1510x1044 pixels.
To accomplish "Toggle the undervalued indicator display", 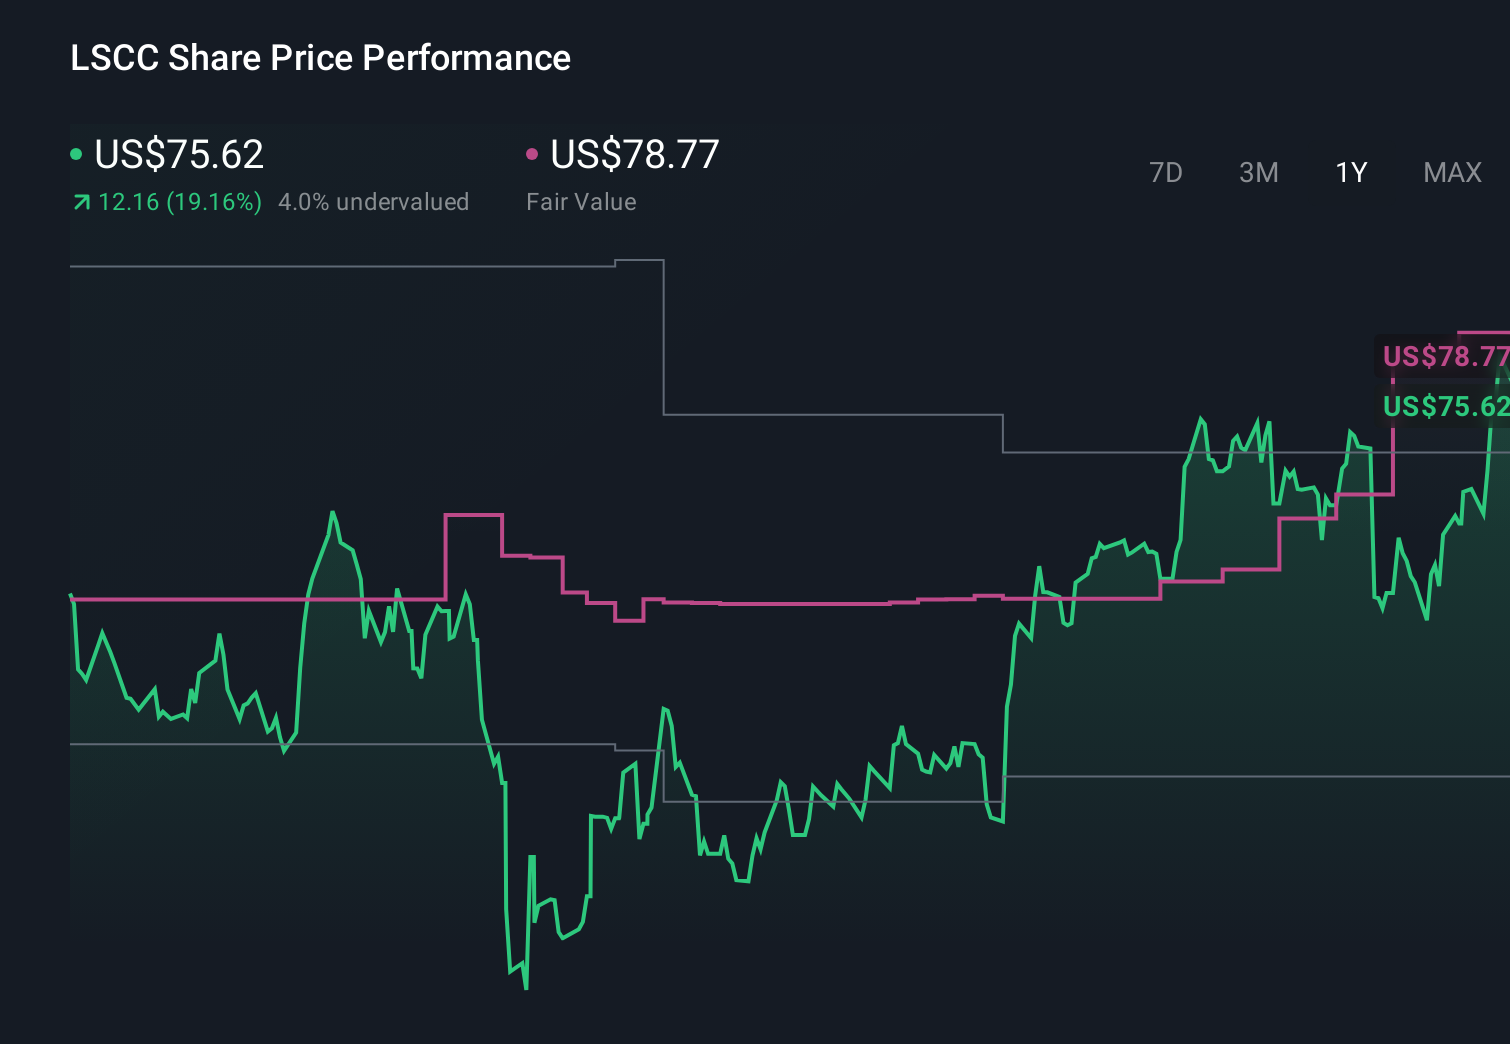I will coord(375,201).
